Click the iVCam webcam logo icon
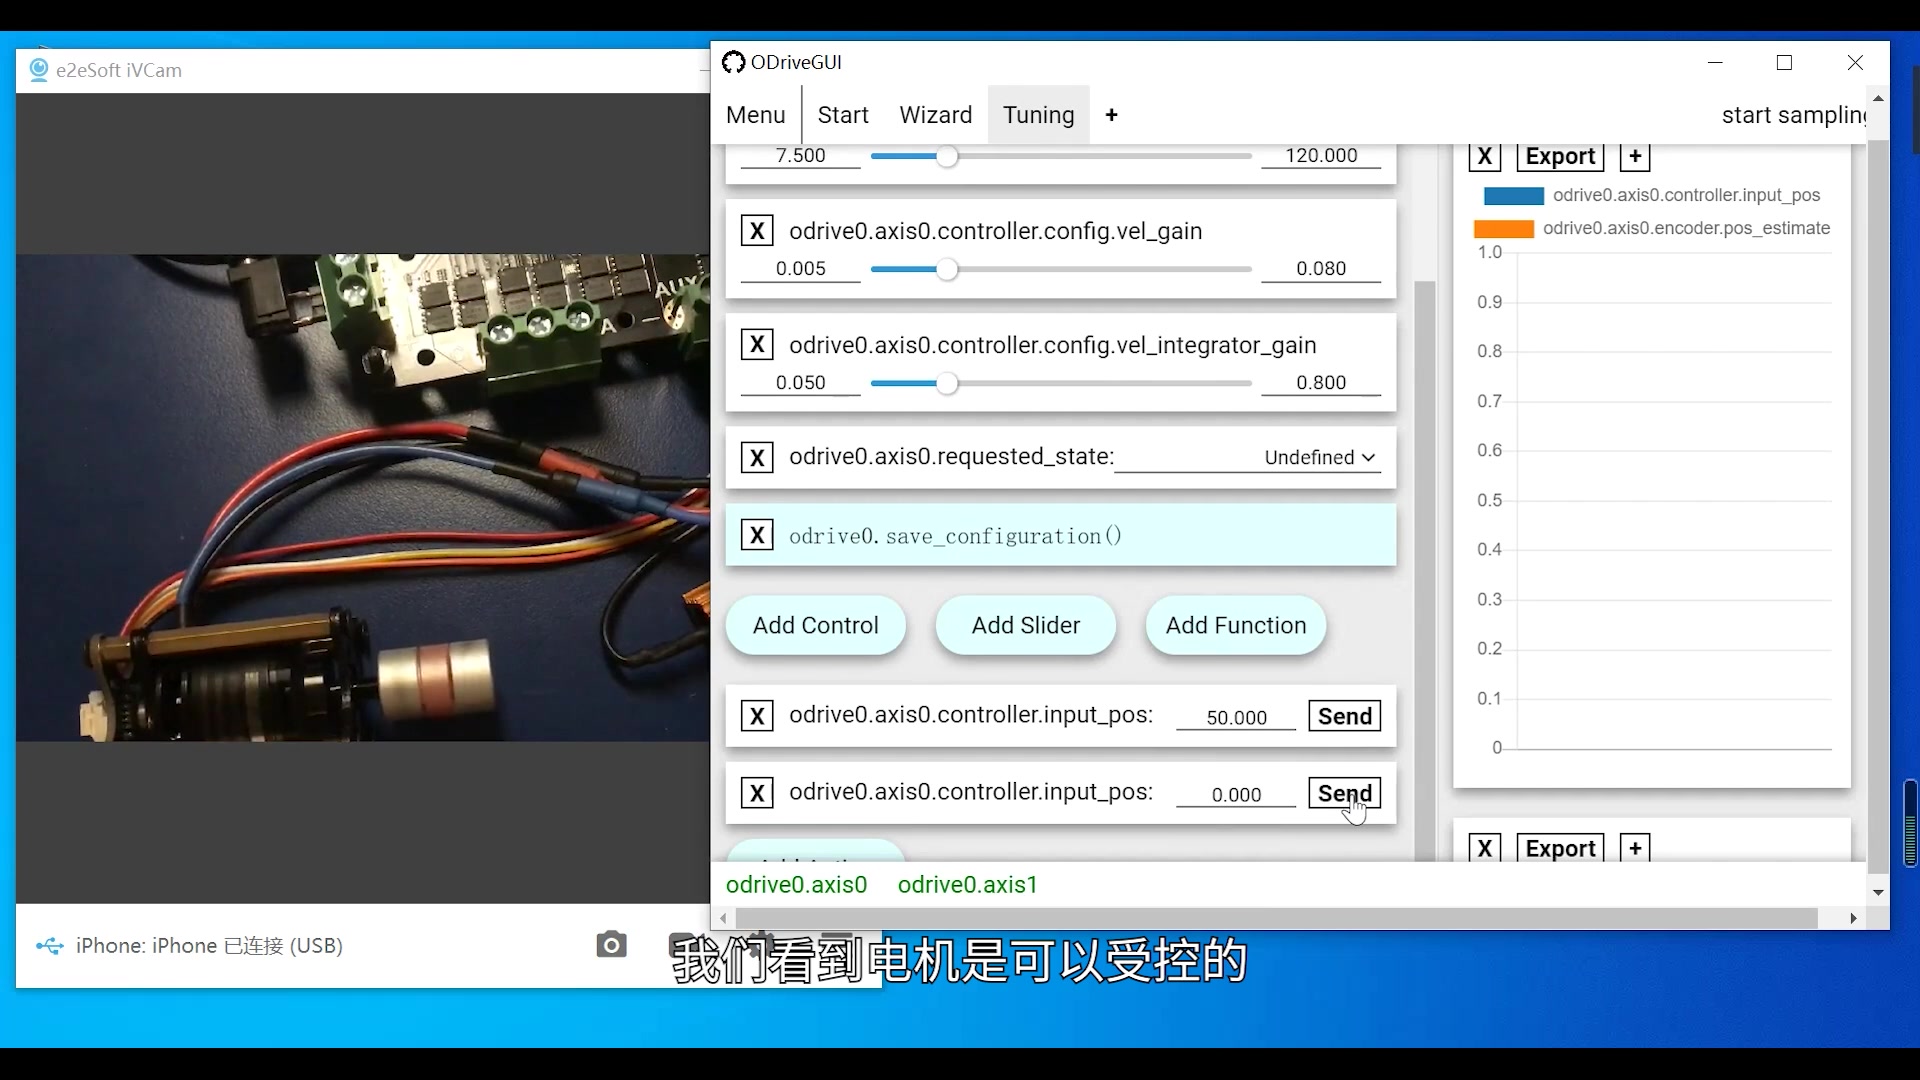1920x1080 pixels. click(39, 68)
